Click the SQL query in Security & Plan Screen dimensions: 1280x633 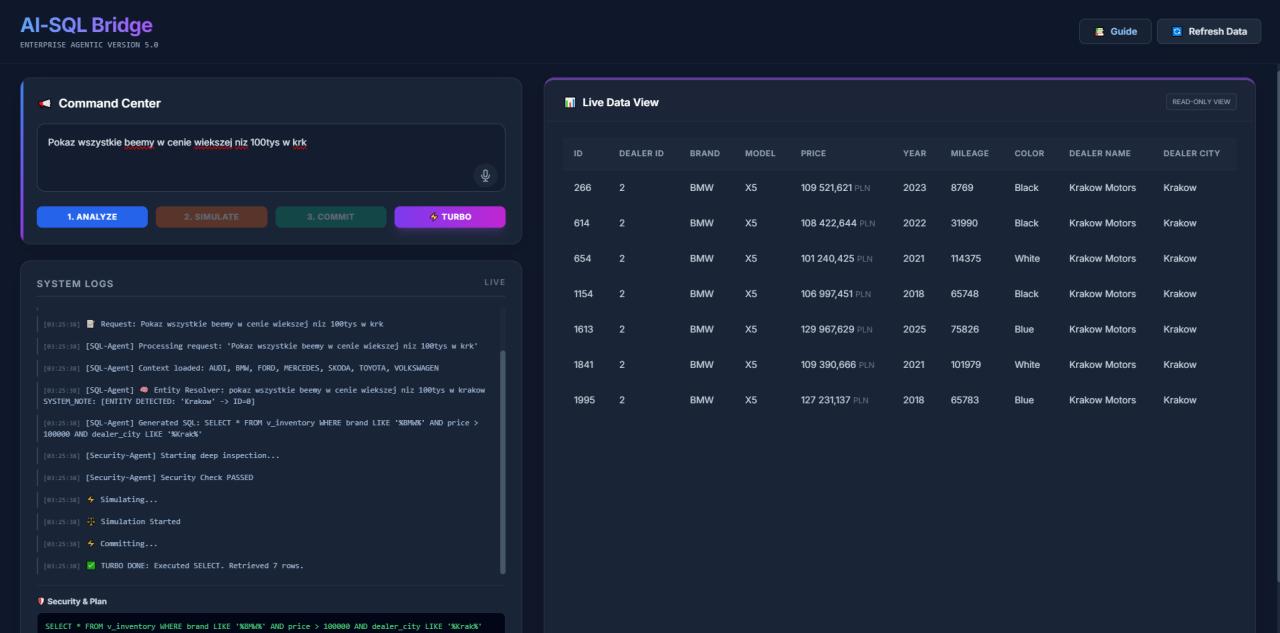264,627
